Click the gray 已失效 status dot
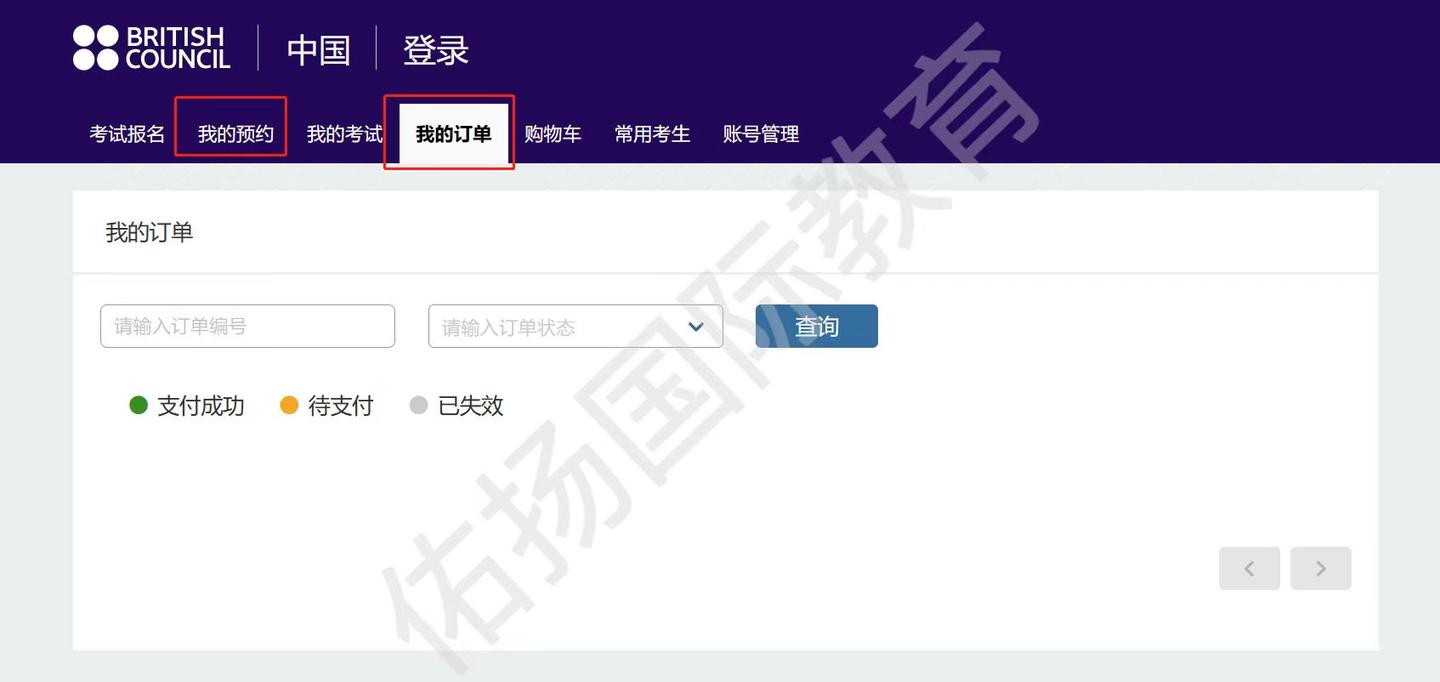 [419, 405]
